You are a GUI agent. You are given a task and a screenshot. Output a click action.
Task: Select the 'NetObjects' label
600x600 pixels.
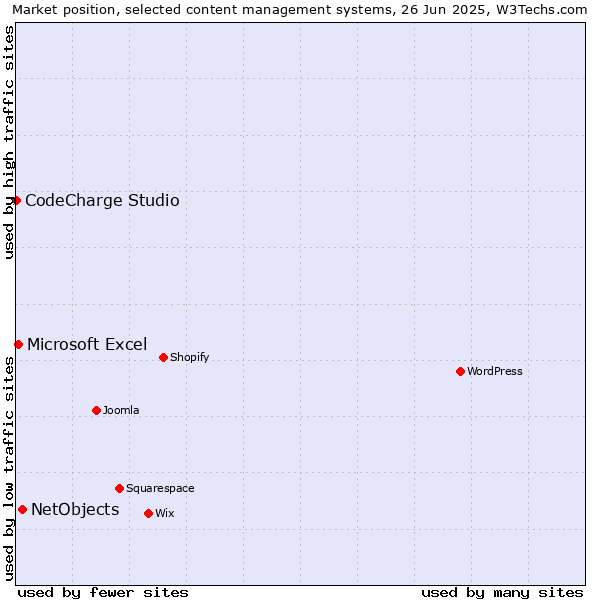(x=75, y=509)
